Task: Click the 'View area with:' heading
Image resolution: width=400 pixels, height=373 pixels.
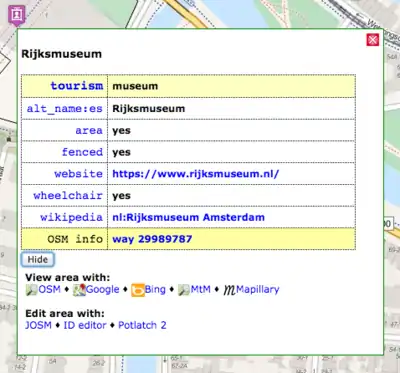Action: 67,277
